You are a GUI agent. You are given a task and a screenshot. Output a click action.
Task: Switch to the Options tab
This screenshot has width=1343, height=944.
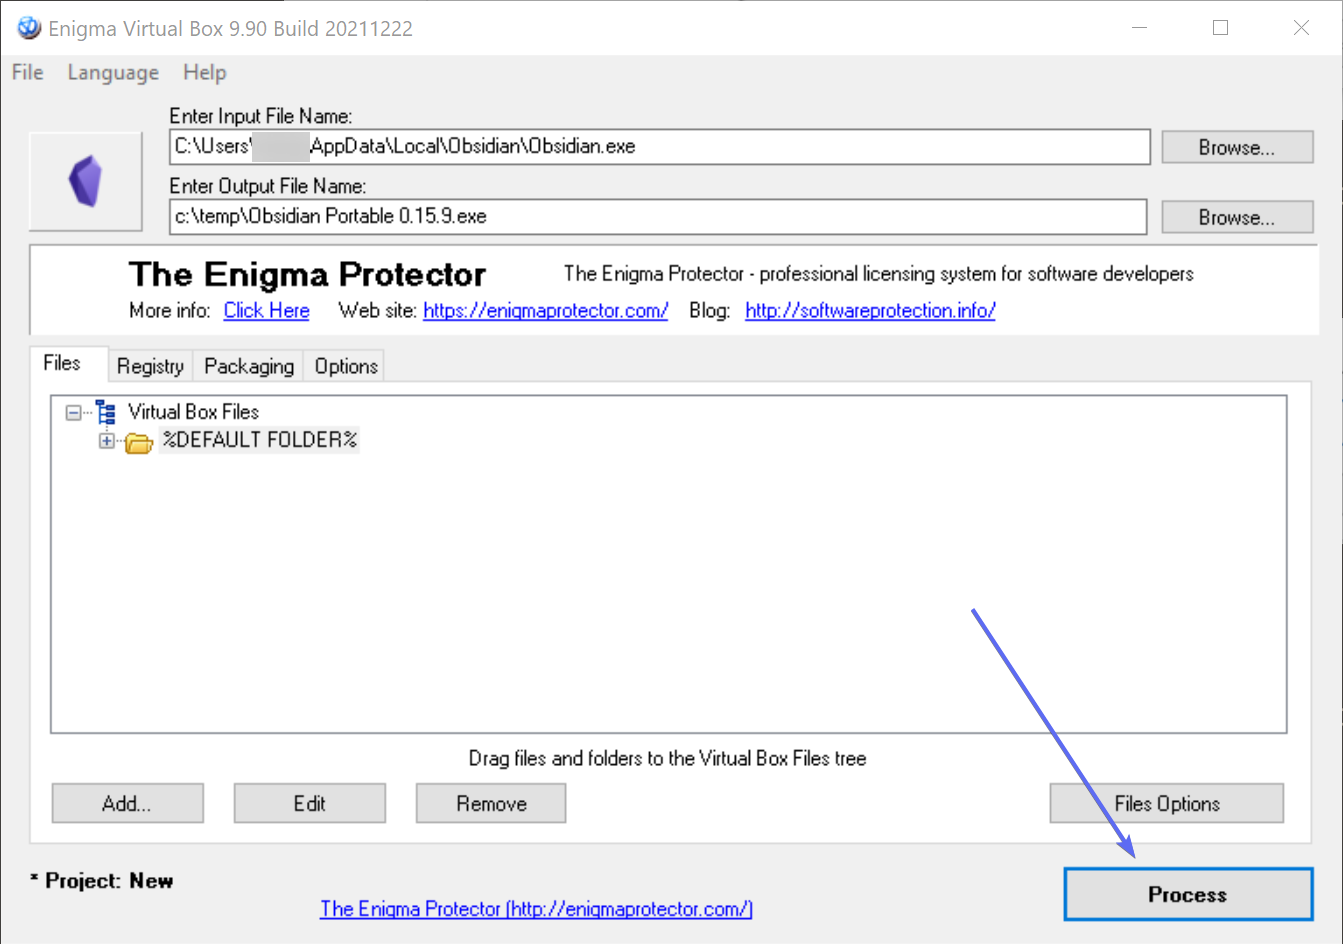click(346, 366)
